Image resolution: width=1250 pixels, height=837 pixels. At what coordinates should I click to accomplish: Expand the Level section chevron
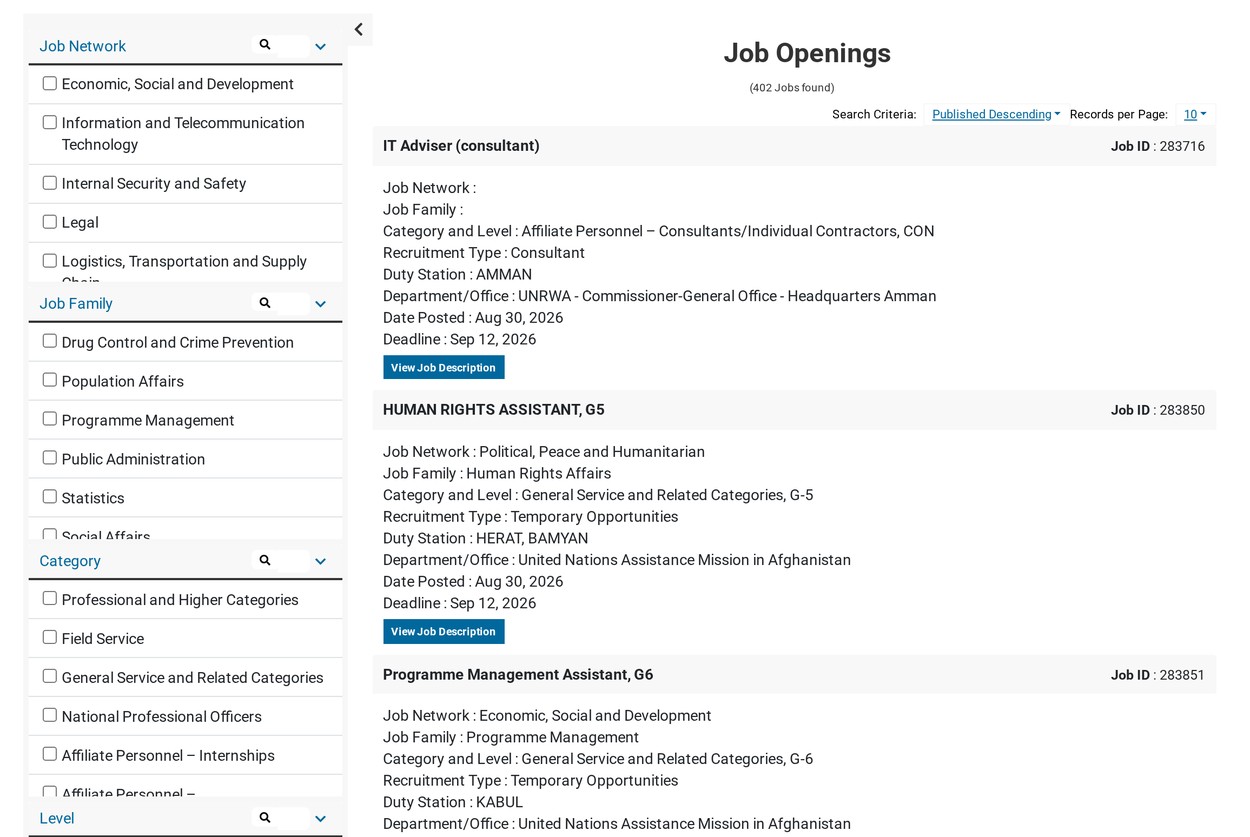pyautogui.click(x=320, y=819)
